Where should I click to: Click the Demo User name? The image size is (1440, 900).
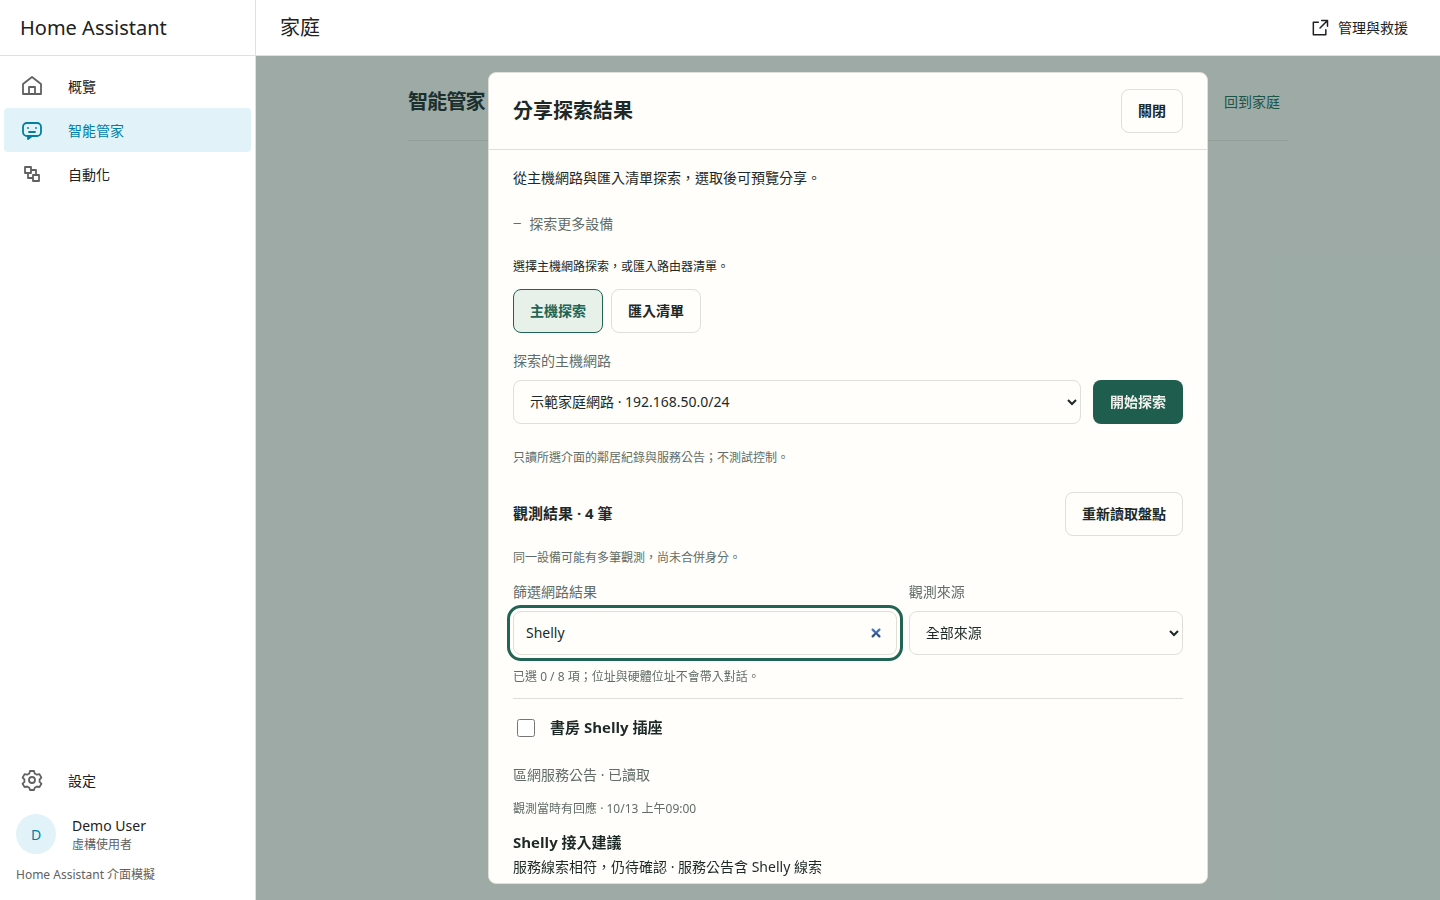click(109, 826)
